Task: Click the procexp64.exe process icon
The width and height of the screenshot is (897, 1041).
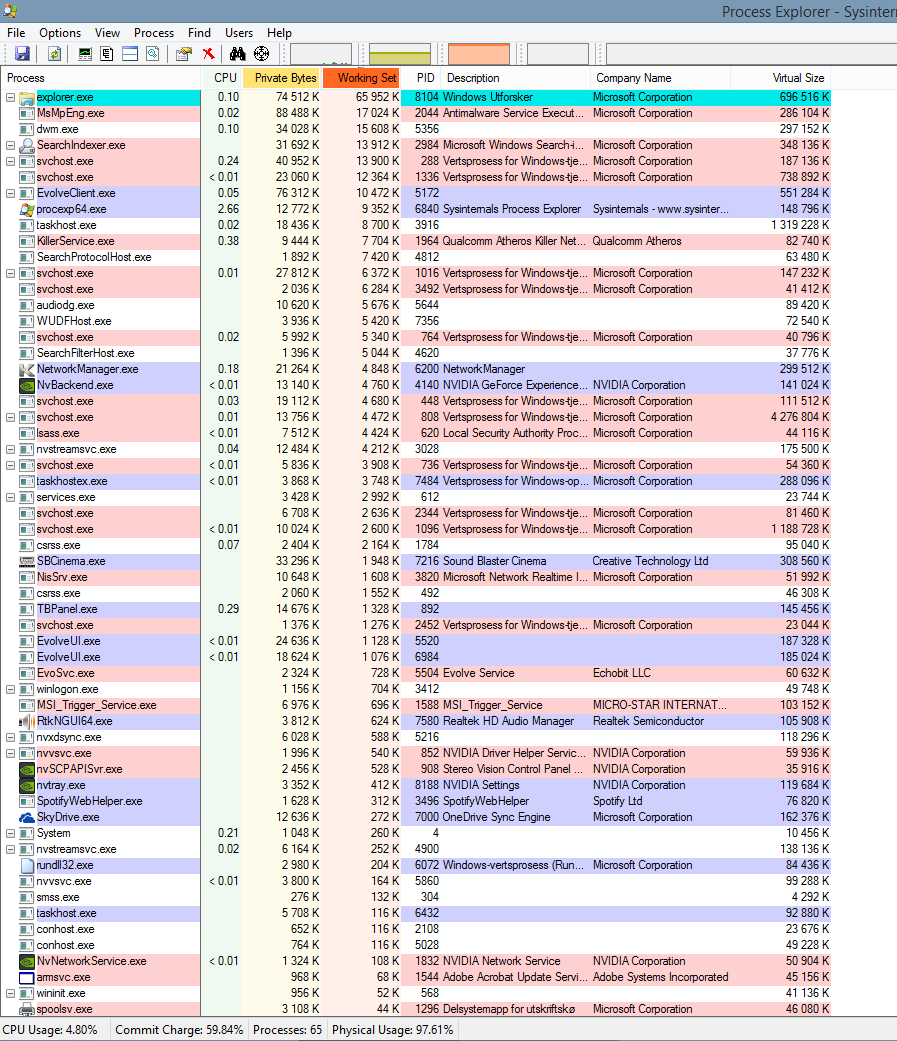Action: tap(27, 209)
